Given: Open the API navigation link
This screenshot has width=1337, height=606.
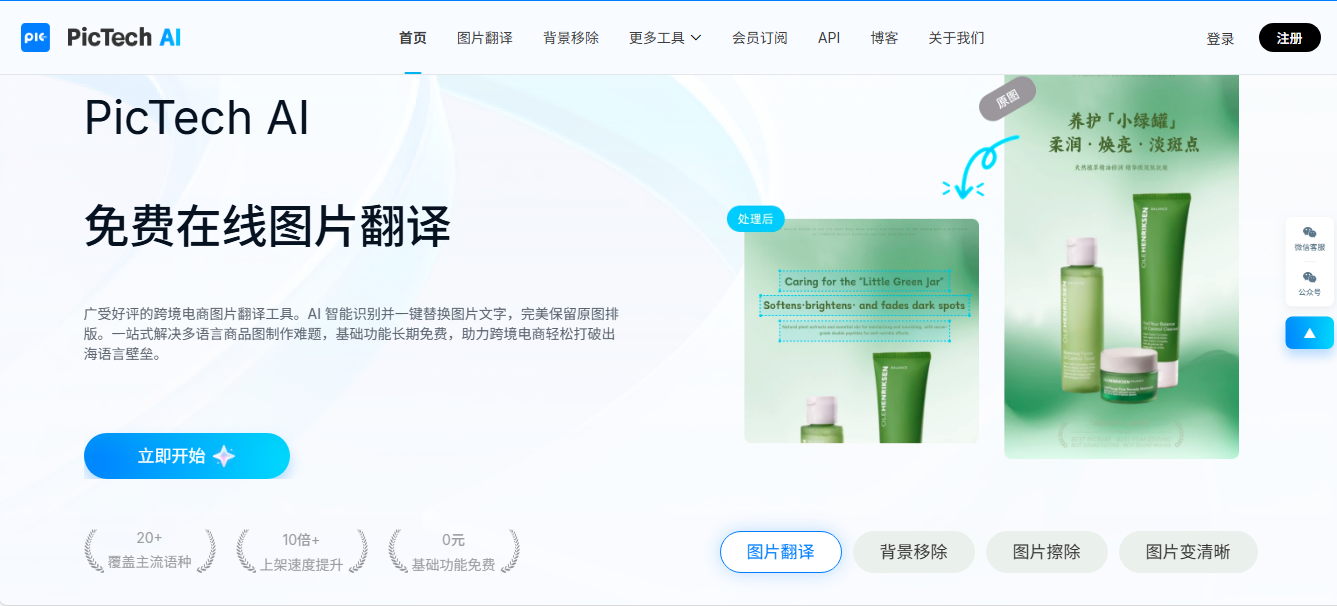Looking at the screenshot, I should coord(828,38).
